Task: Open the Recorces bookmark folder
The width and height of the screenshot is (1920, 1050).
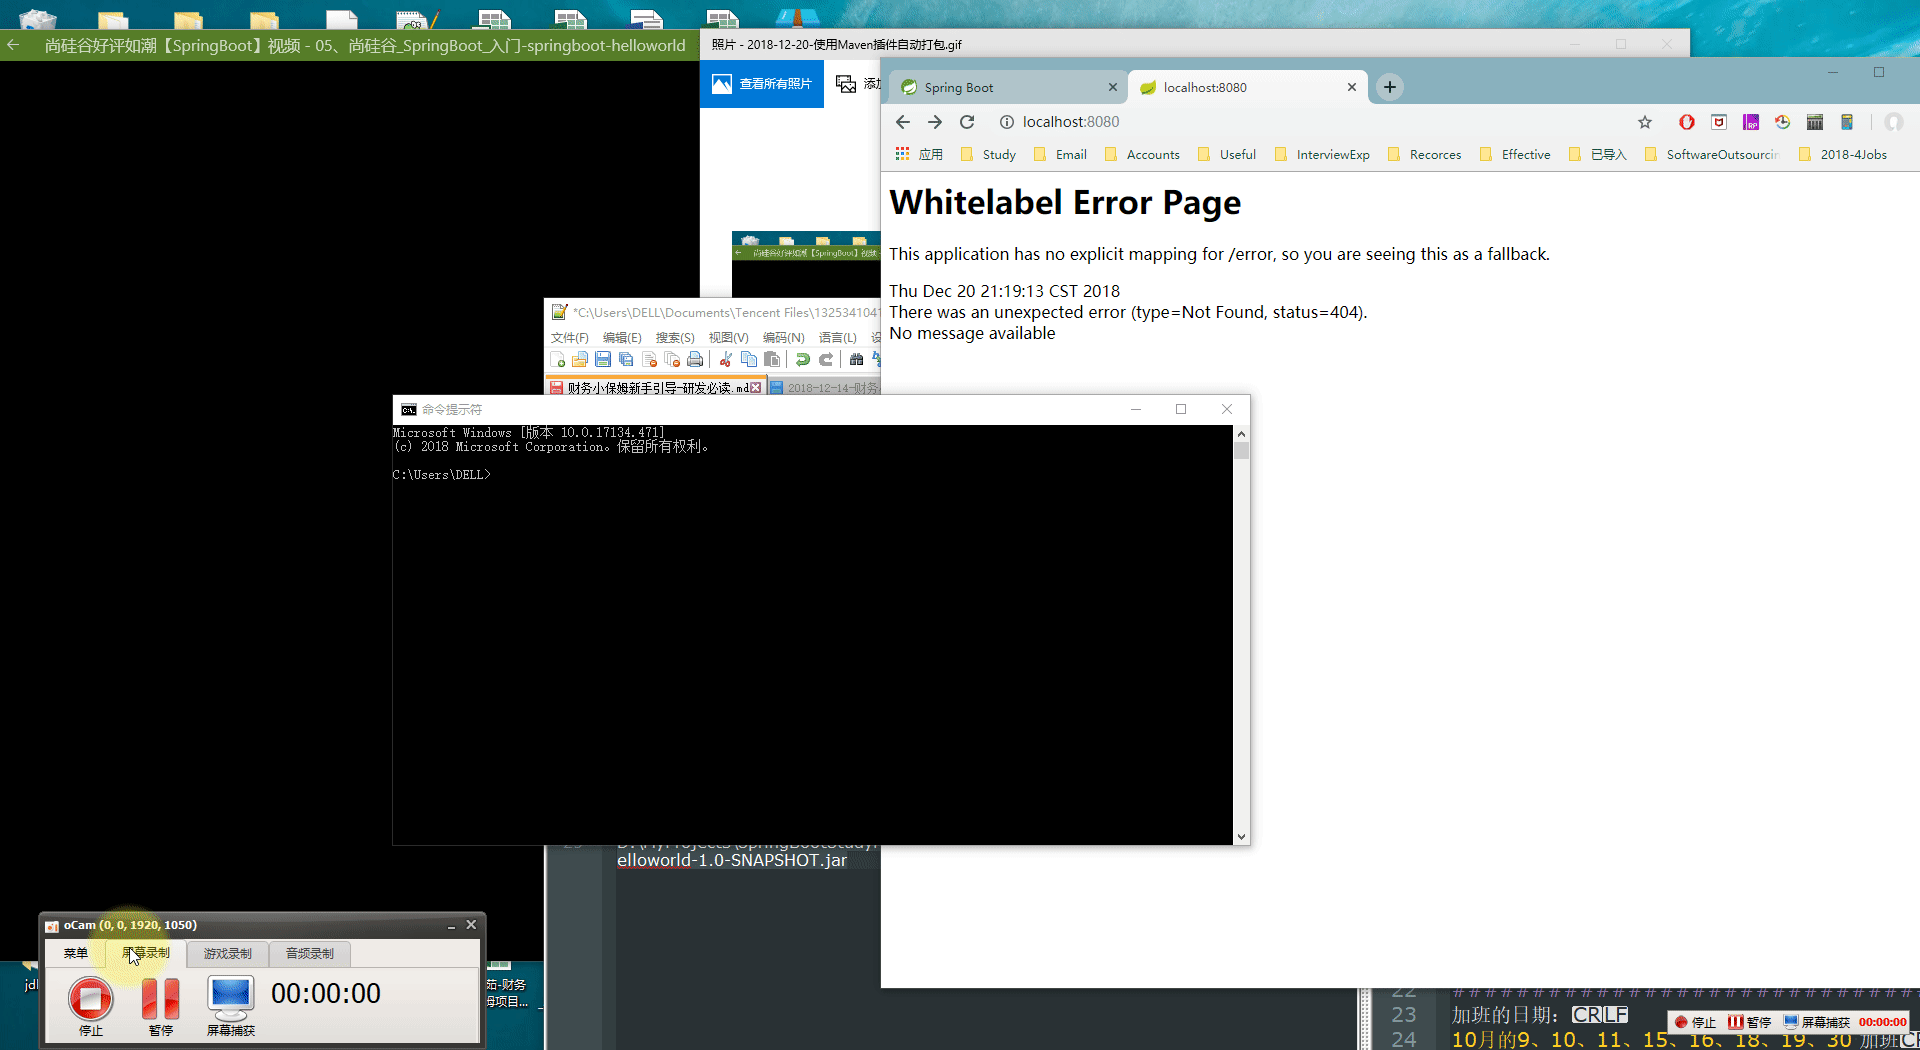Action: (1424, 154)
